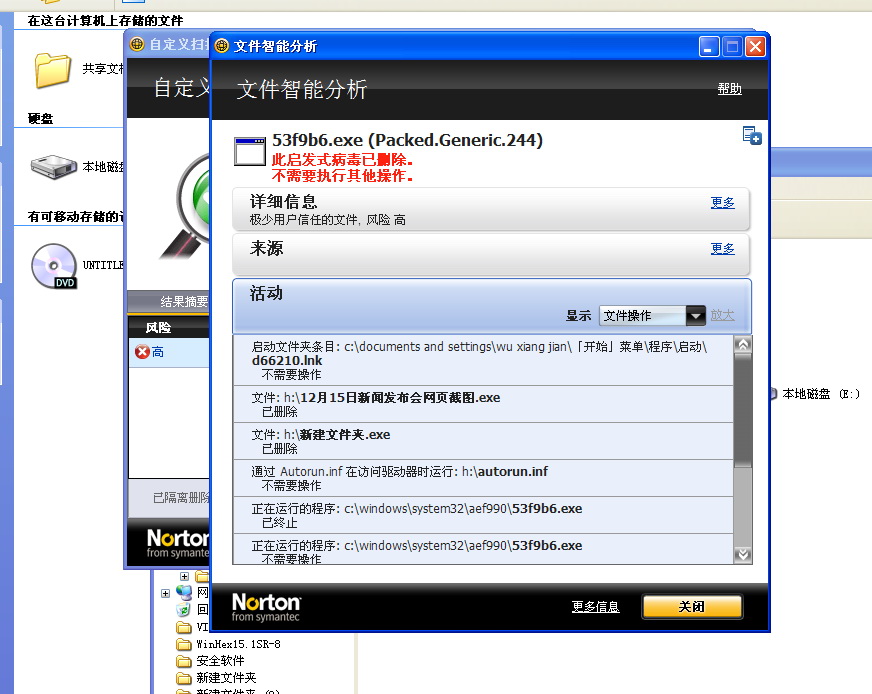Click the copy-to-clipboard icon beside the file name

752,135
